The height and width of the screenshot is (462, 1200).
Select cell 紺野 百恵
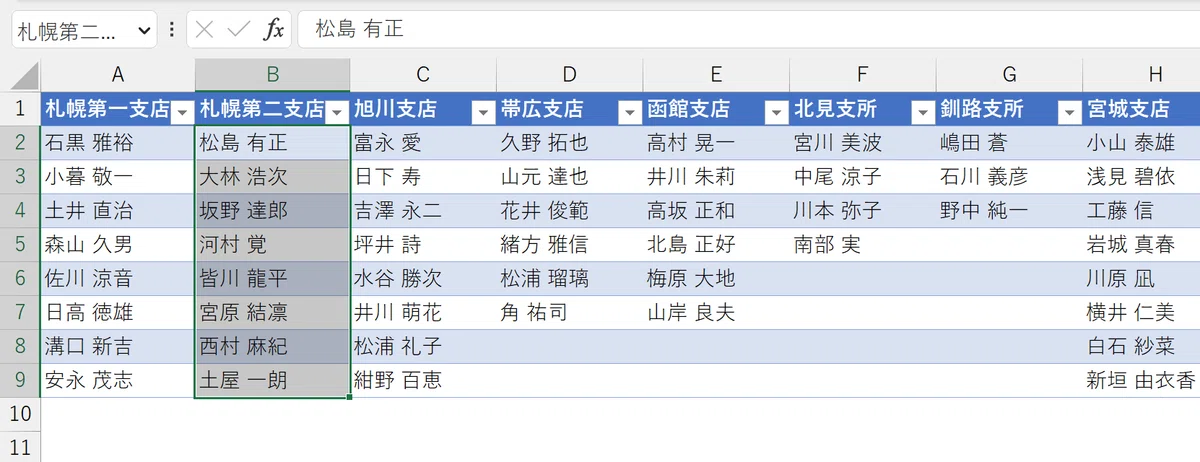tap(423, 381)
